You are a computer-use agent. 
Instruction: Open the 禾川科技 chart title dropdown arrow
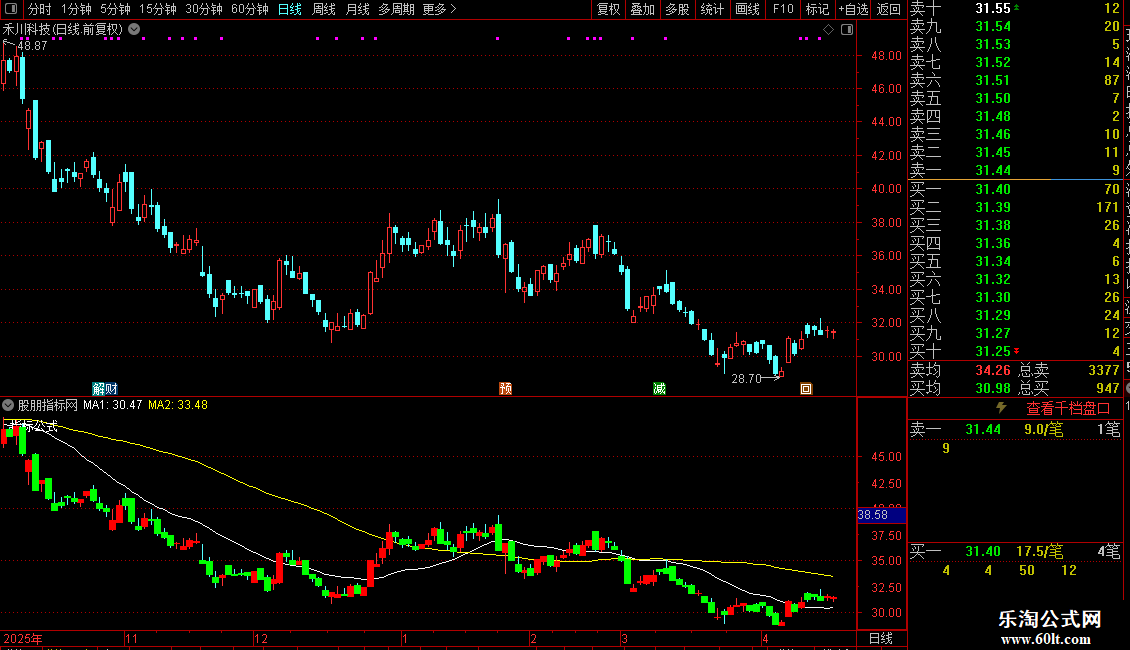134,30
